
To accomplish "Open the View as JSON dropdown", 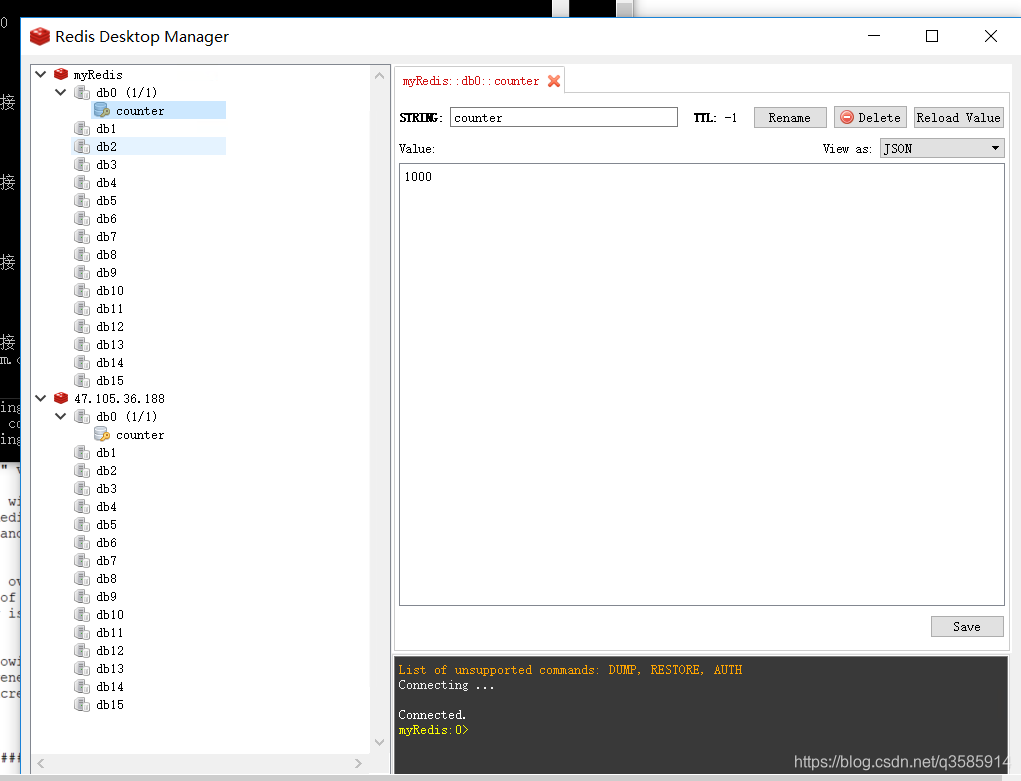I will (x=942, y=149).
